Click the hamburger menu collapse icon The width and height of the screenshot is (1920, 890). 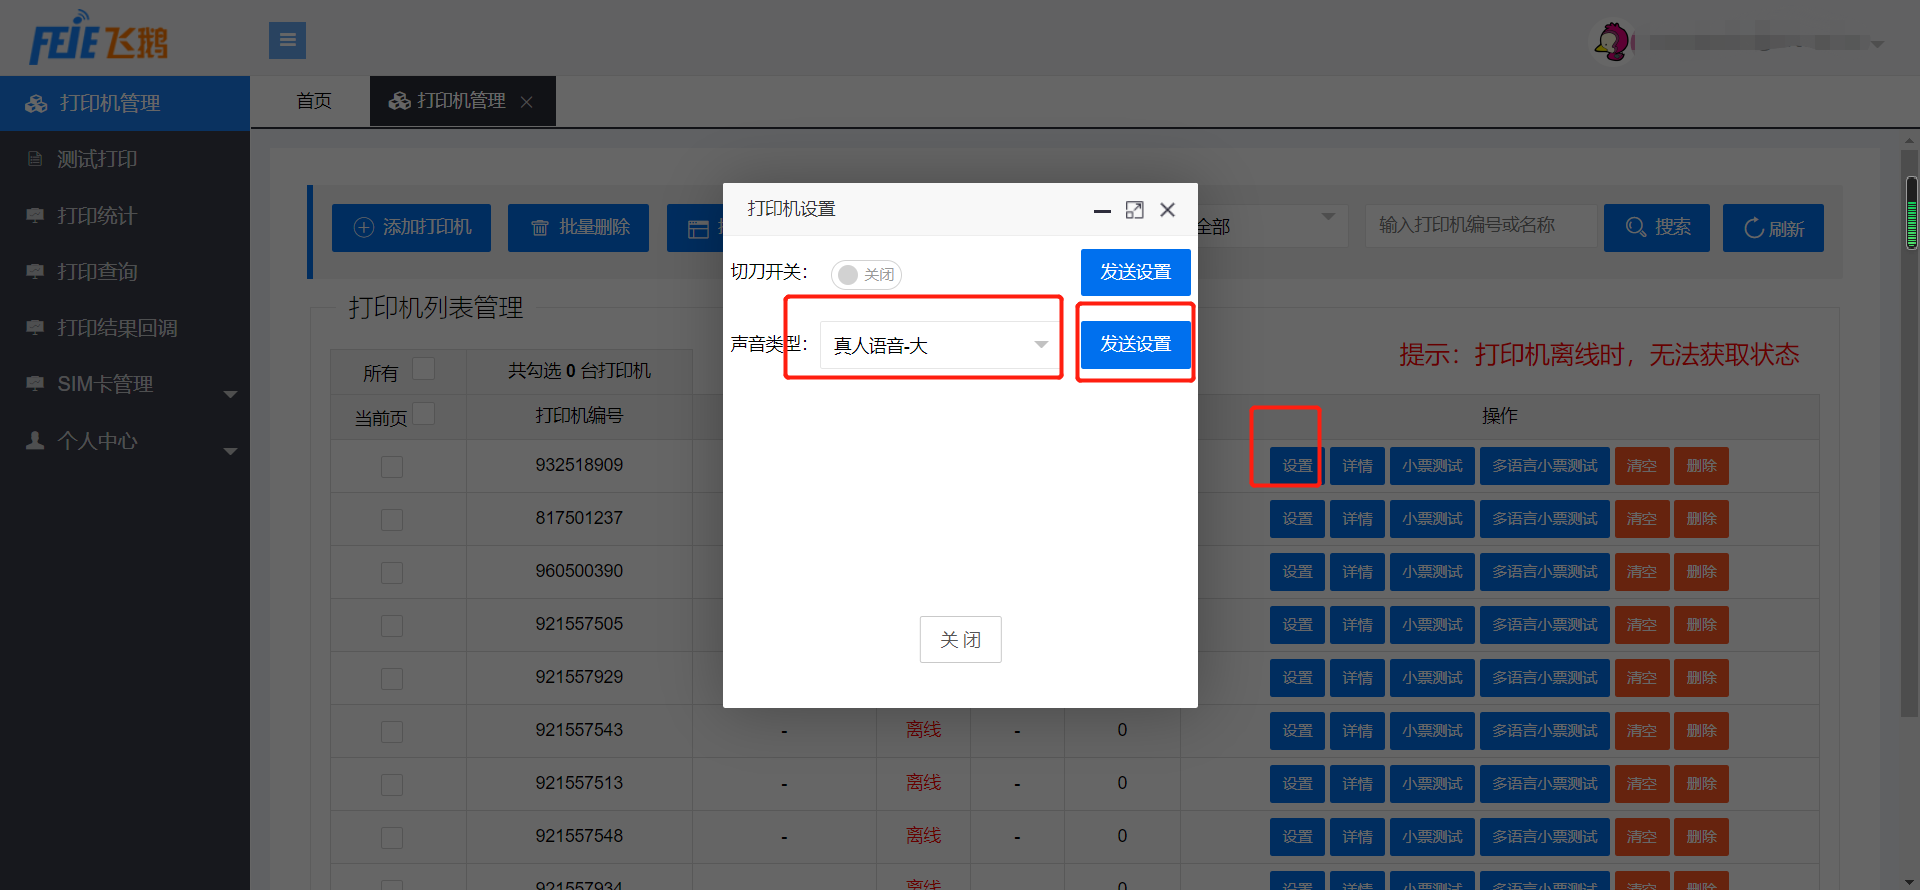pyautogui.click(x=287, y=41)
